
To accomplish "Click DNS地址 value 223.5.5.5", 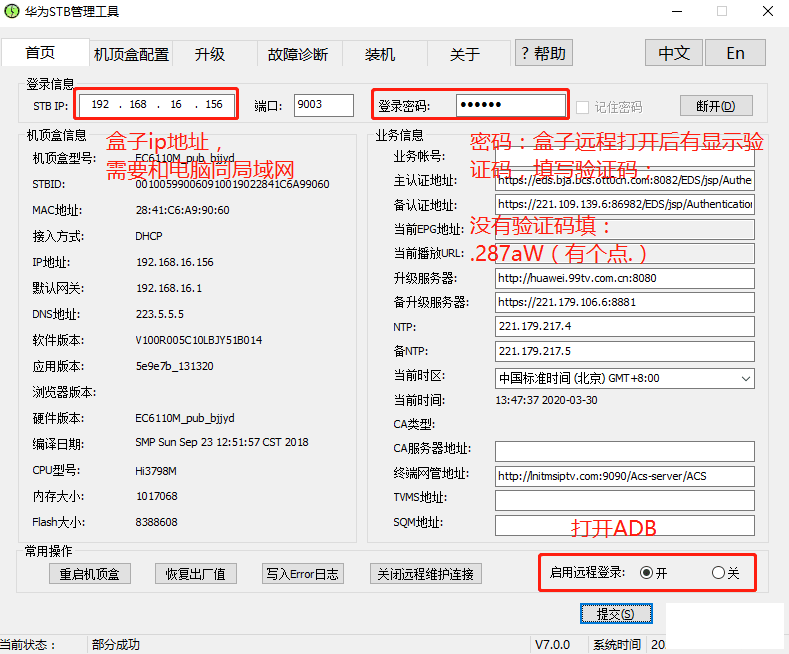I will pyautogui.click(x=160, y=314).
